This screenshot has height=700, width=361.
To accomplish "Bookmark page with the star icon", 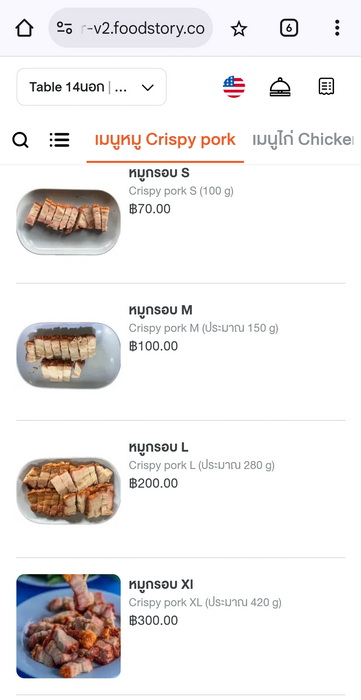I will tap(239, 29).
